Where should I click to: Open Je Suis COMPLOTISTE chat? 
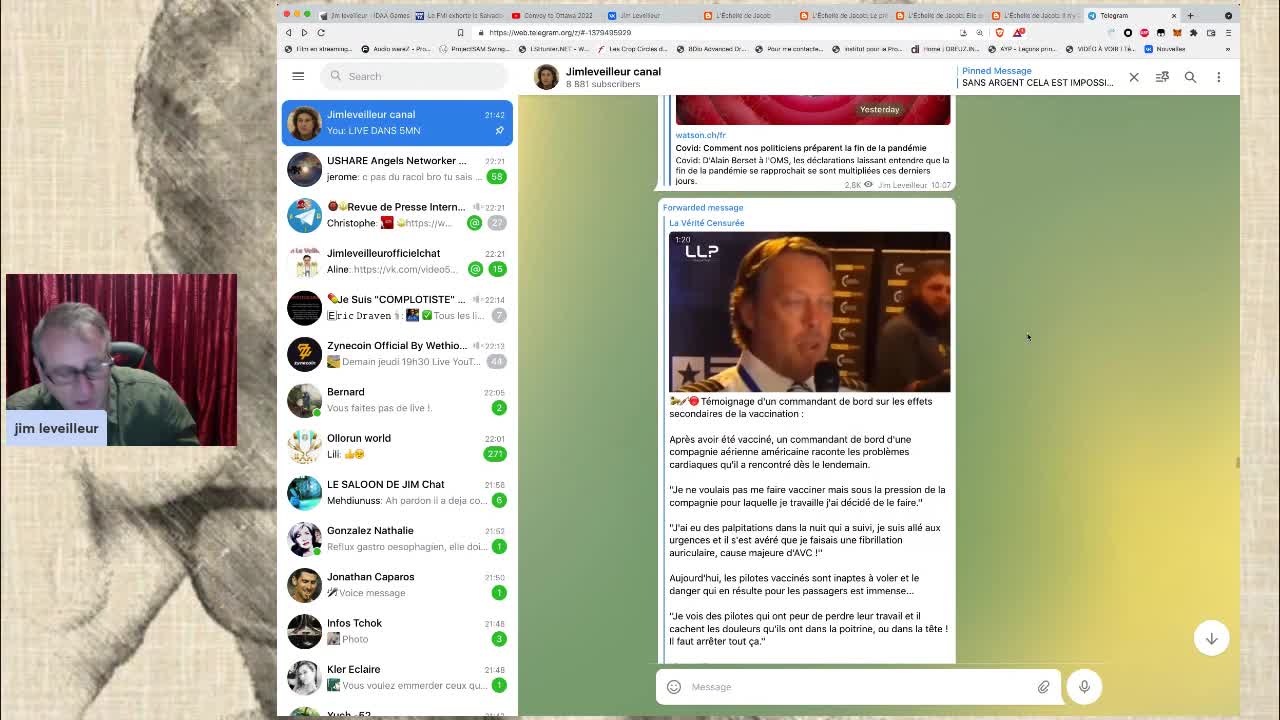click(x=397, y=307)
